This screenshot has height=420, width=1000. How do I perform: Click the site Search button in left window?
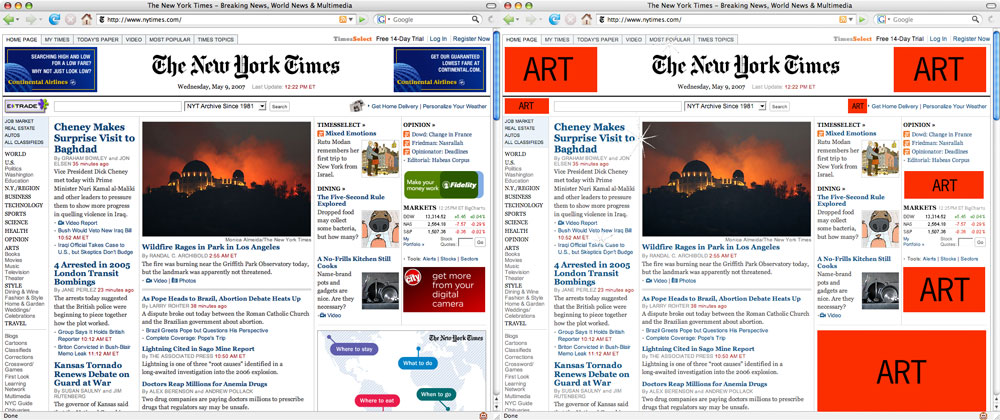point(279,106)
